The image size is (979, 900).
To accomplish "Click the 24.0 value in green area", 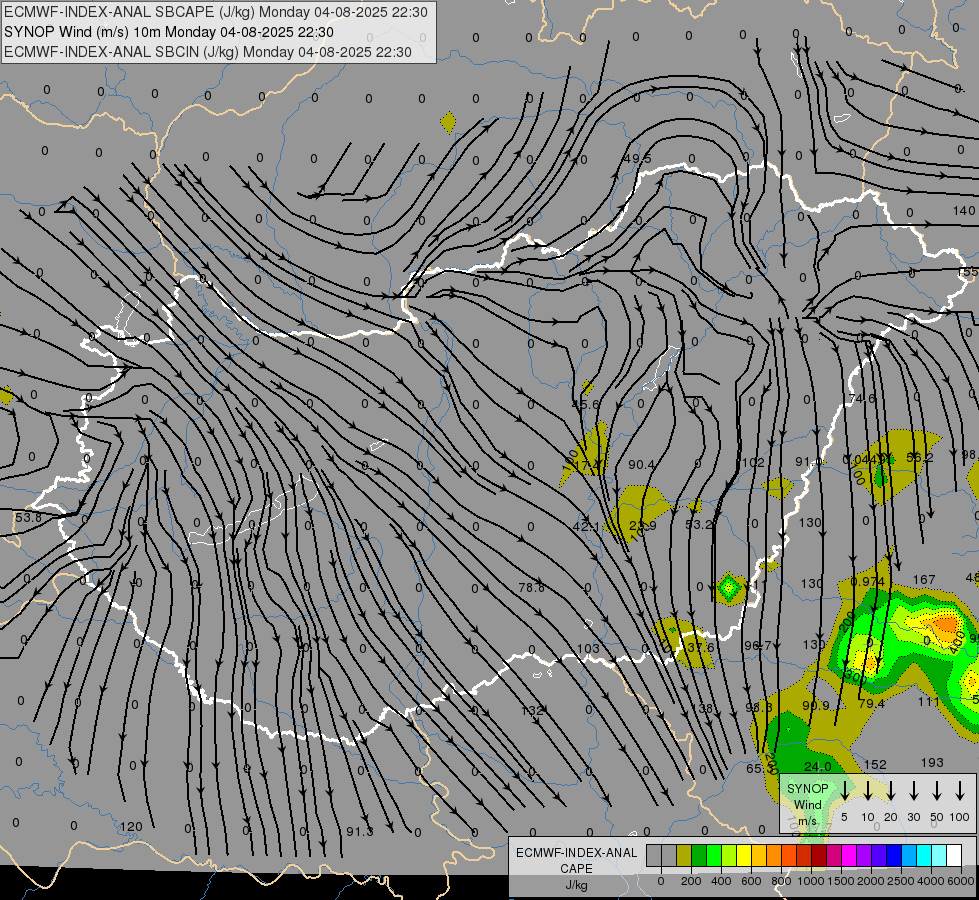I will pyautogui.click(x=817, y=766).
